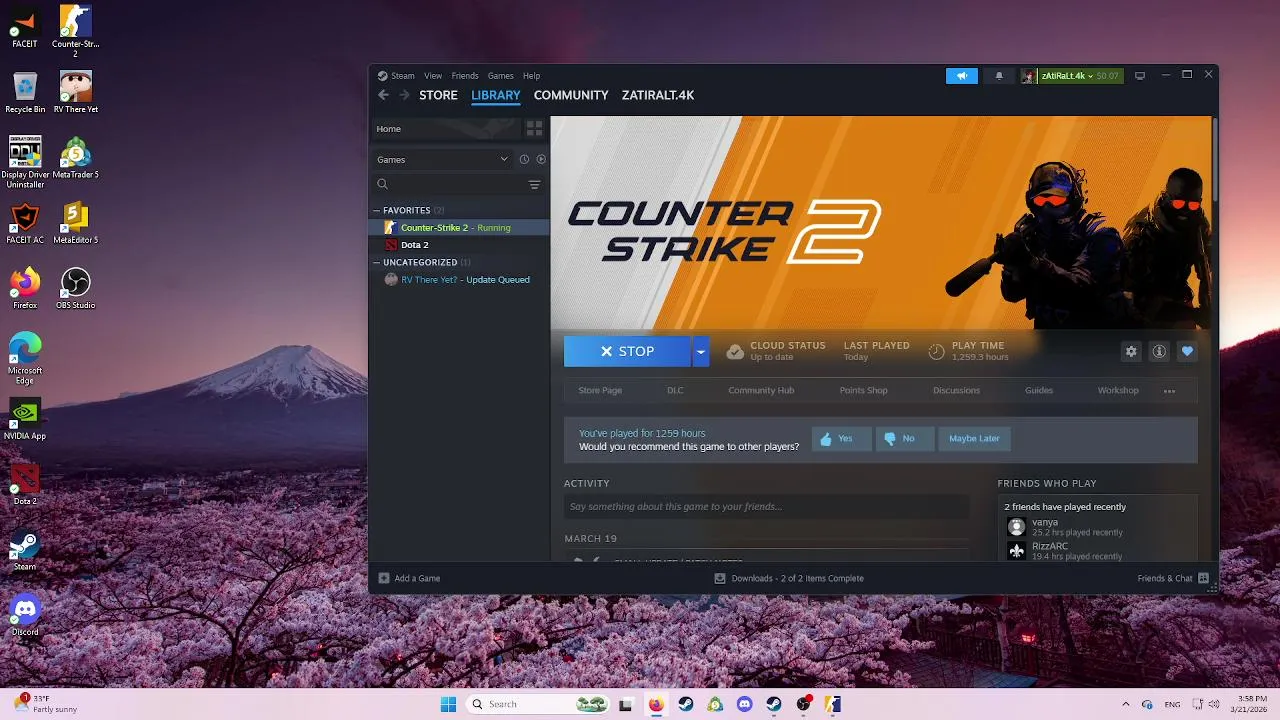Recommend the game with Yes
1280x720 pixels.
(x=841, y=438)
